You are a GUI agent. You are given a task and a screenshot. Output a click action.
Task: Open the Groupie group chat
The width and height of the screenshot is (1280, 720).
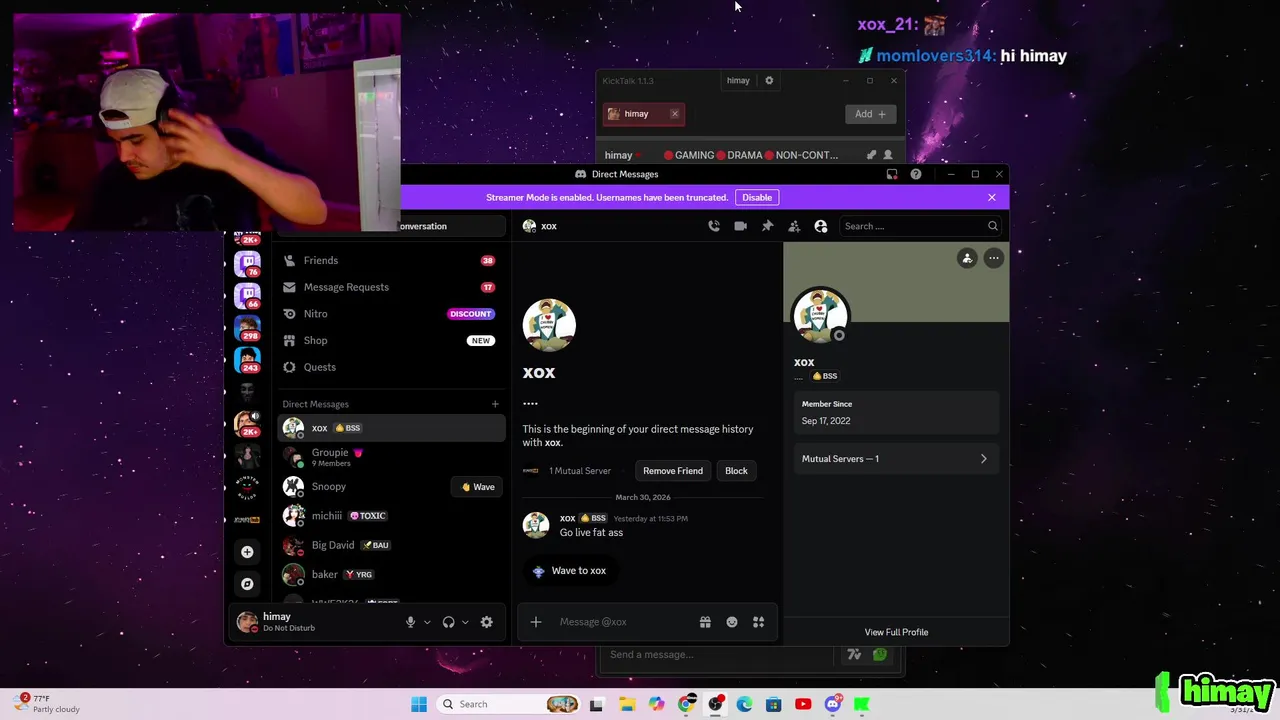click(x=391, y=457)
